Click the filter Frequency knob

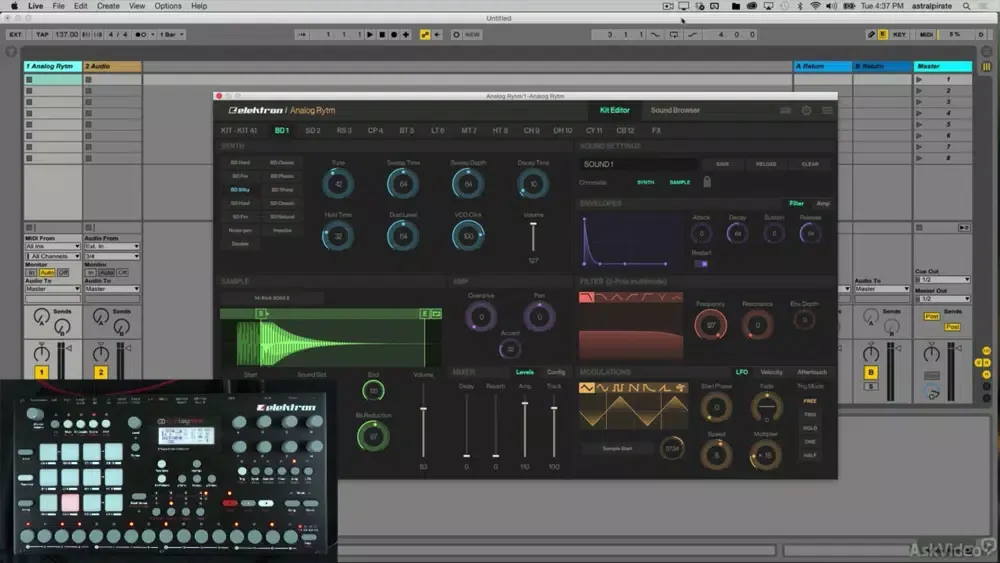710,325
